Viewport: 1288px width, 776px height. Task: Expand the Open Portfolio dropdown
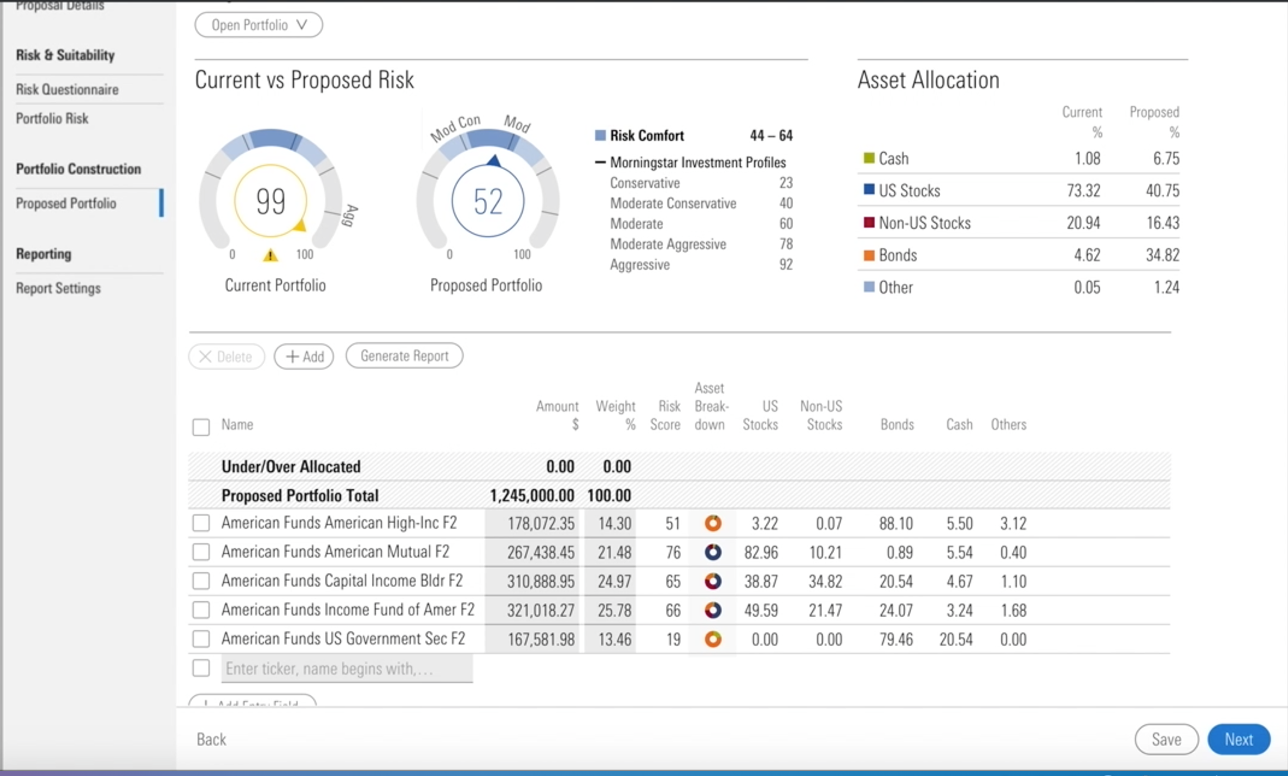259,25
